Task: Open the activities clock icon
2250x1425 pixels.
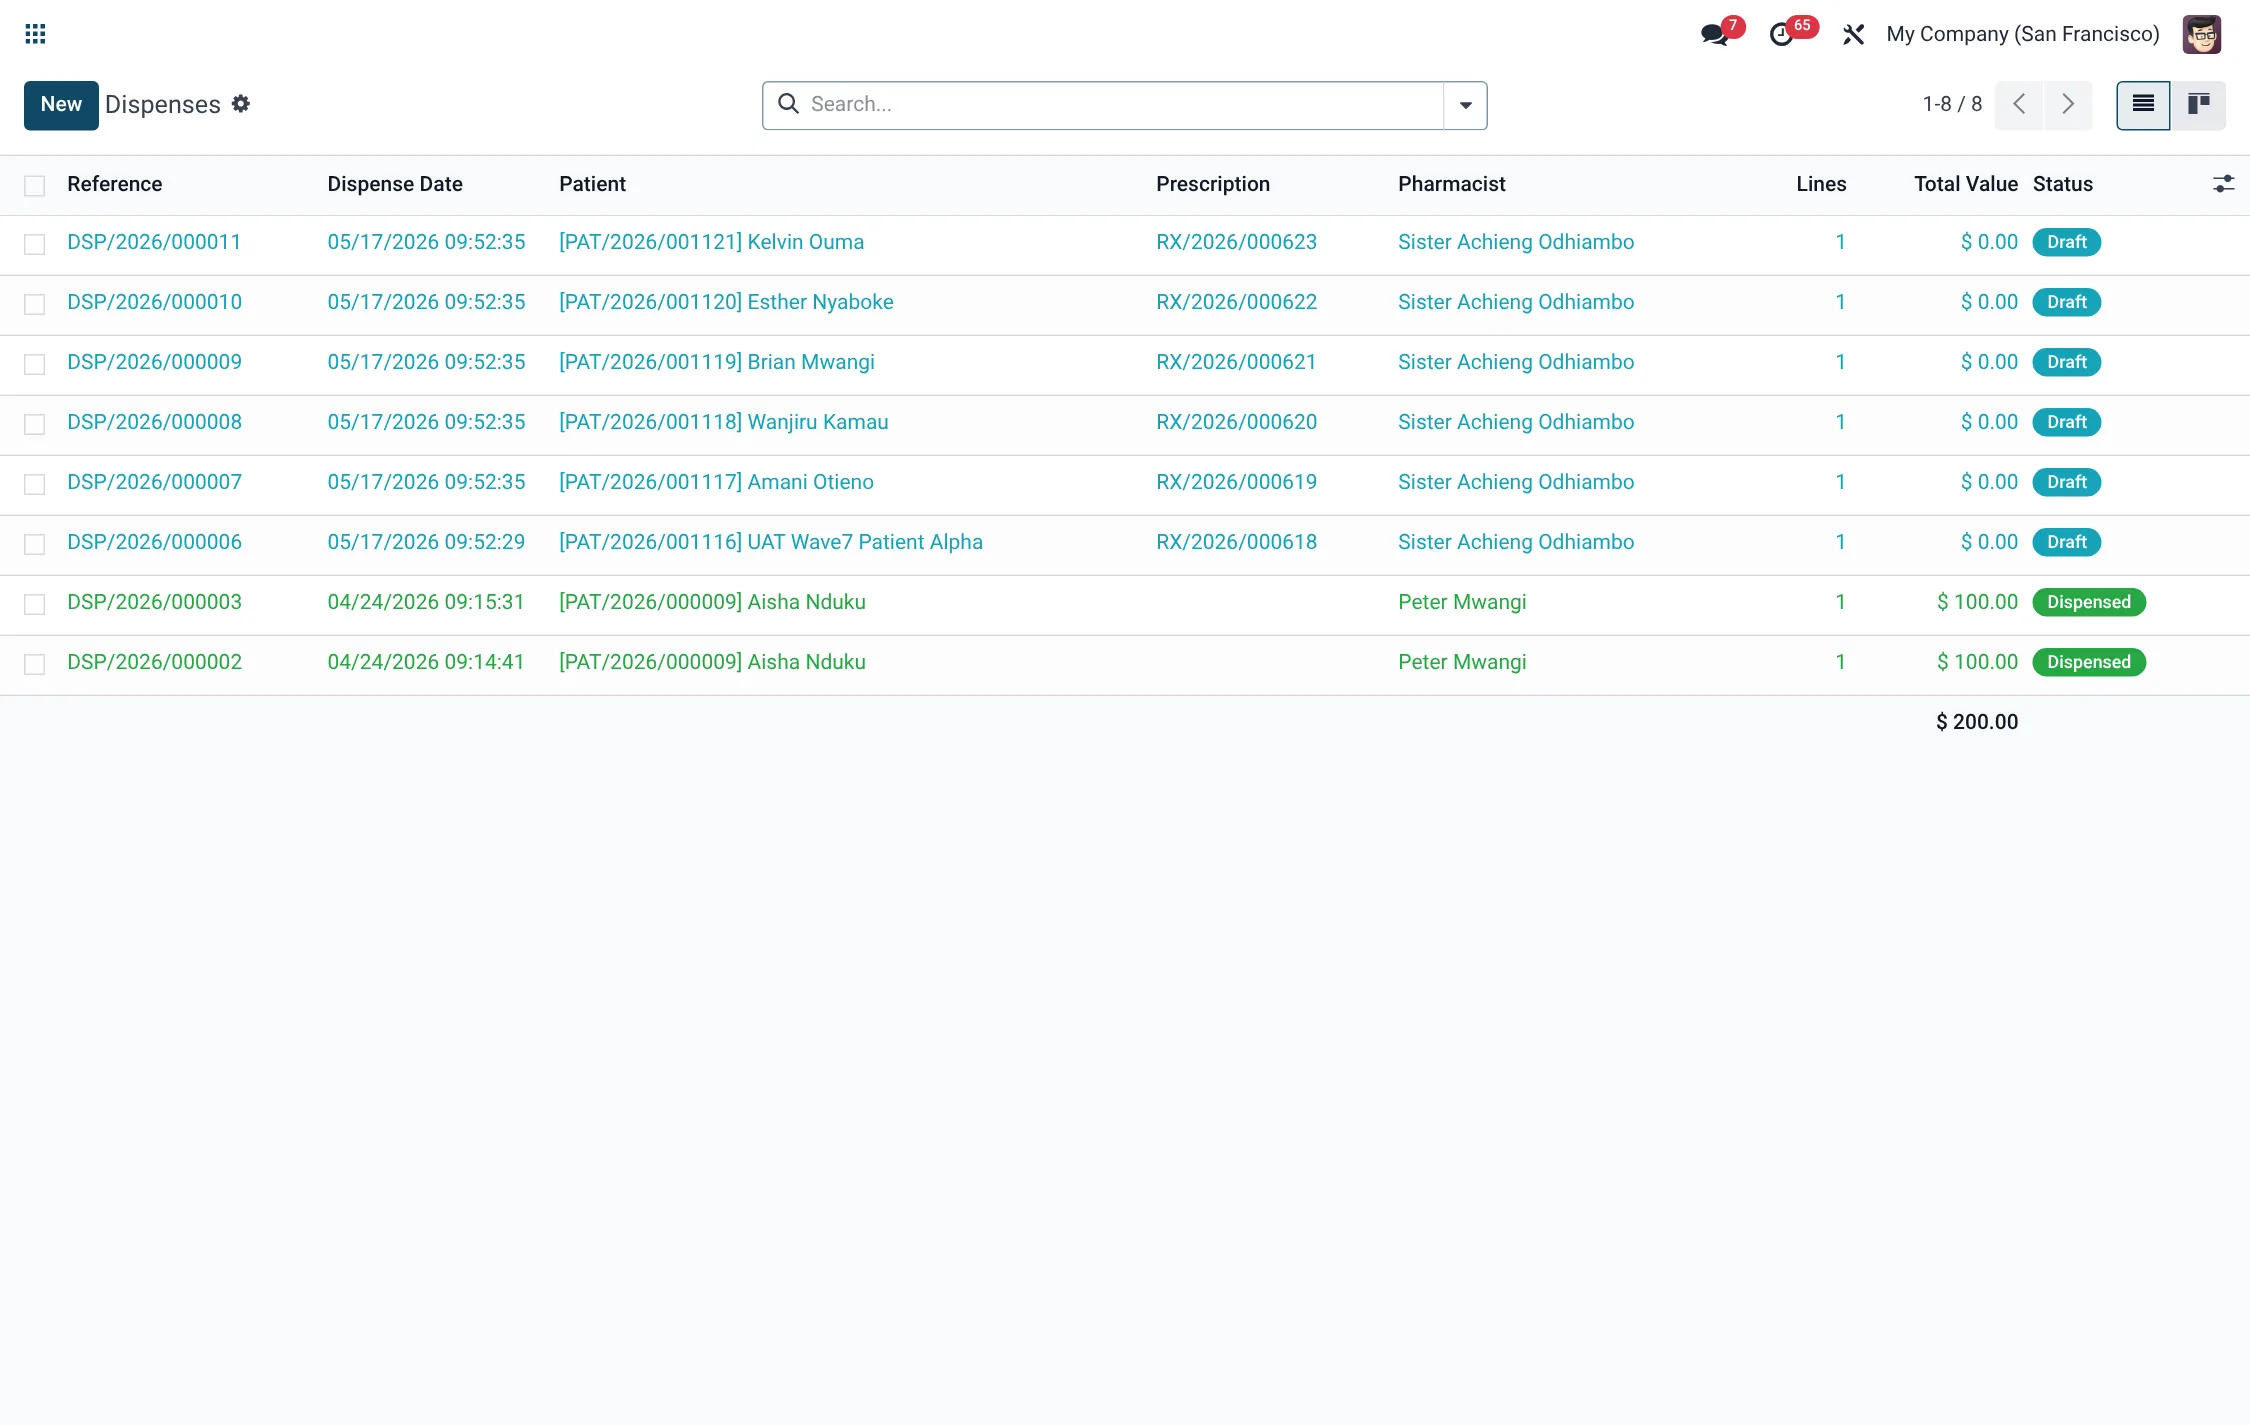Action: 1784,34
